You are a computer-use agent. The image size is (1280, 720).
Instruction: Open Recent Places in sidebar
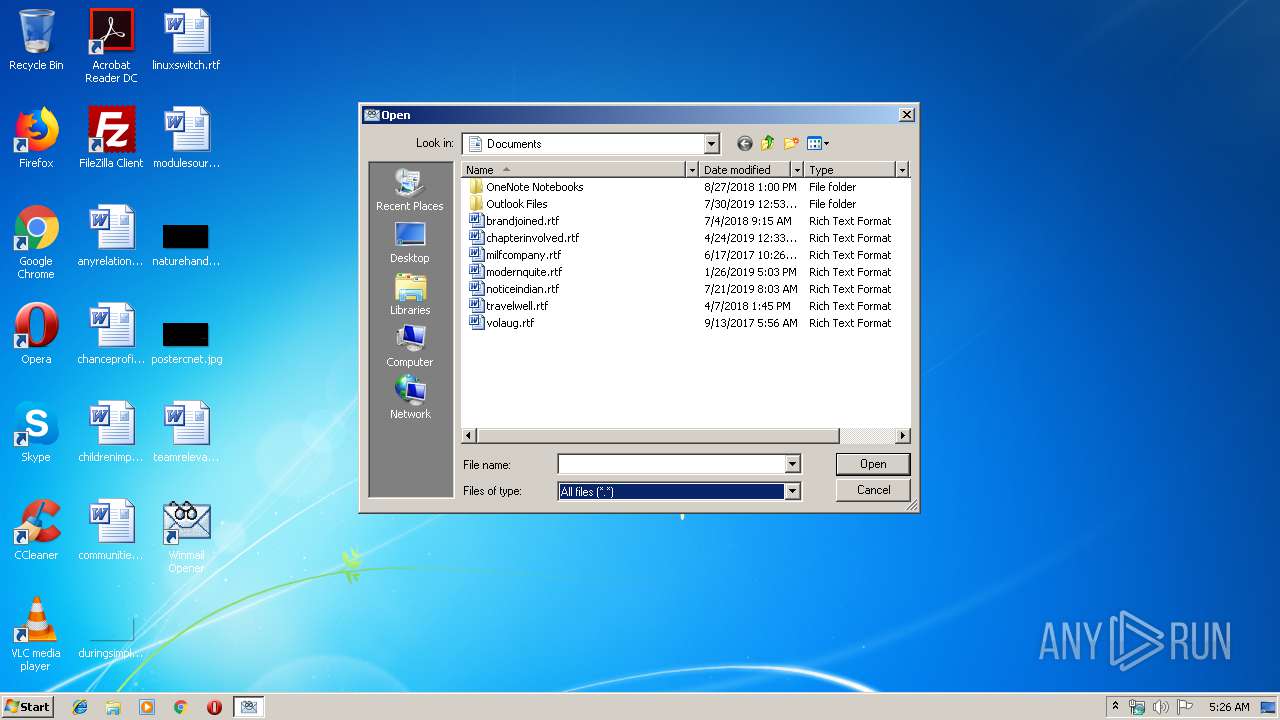[x=410, y=190]
